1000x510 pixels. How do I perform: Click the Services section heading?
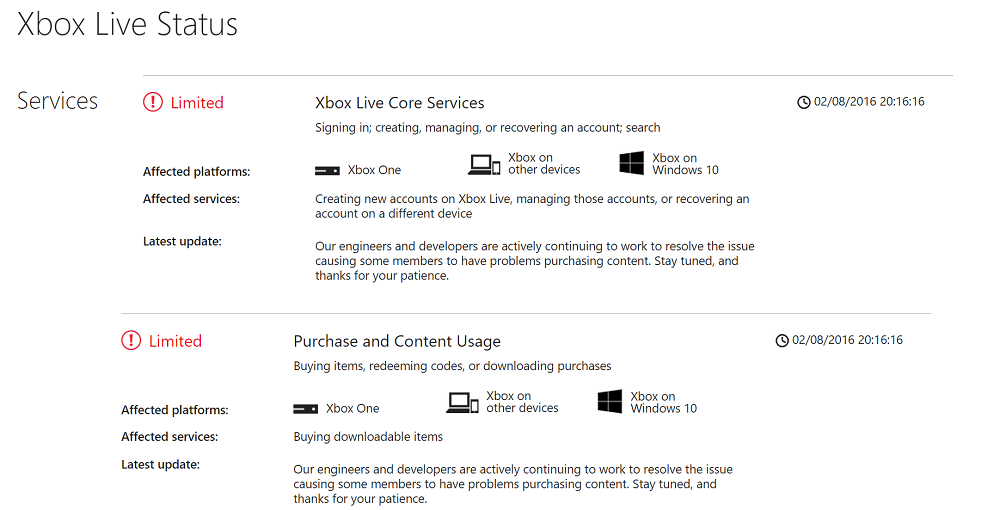click(57, 101)
